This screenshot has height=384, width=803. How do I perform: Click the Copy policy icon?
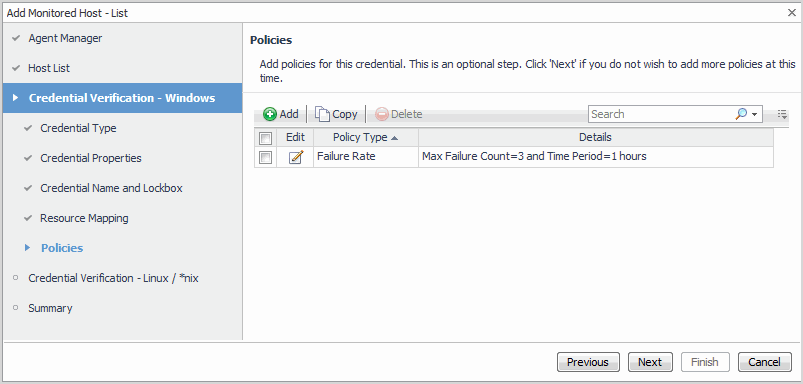(322, 114)
